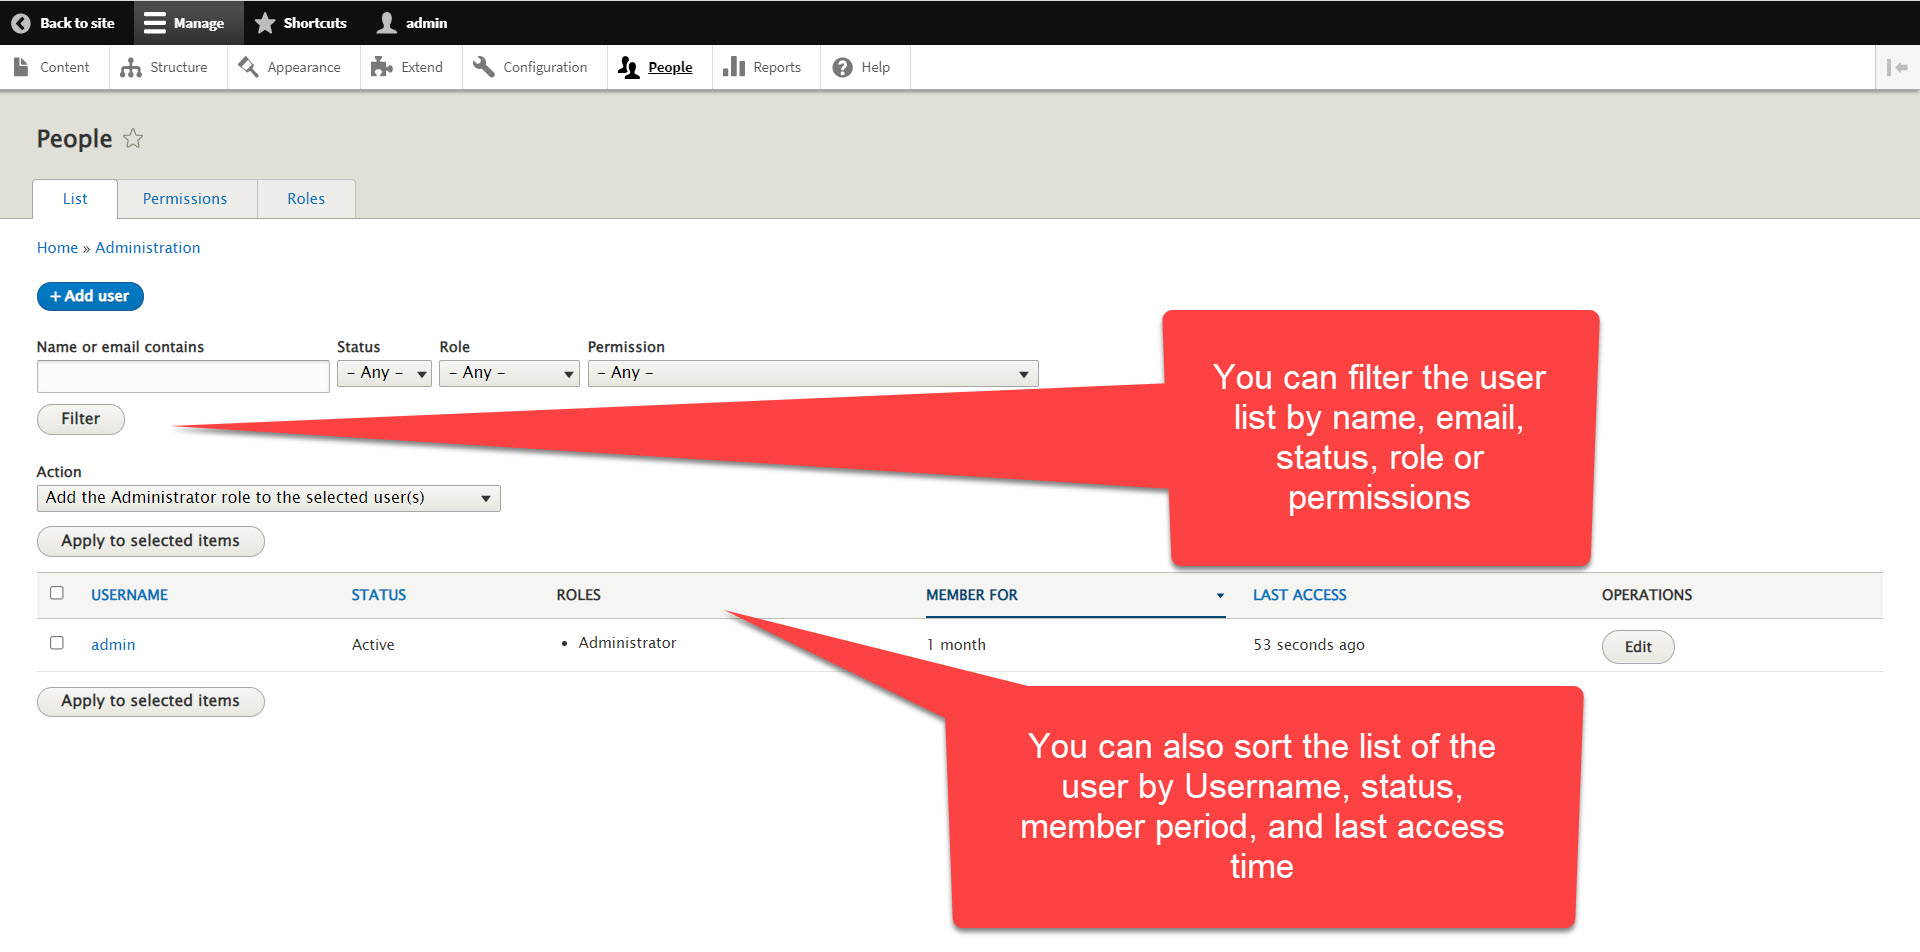
Task: Open the admin user menu icon
Action: 385,22
